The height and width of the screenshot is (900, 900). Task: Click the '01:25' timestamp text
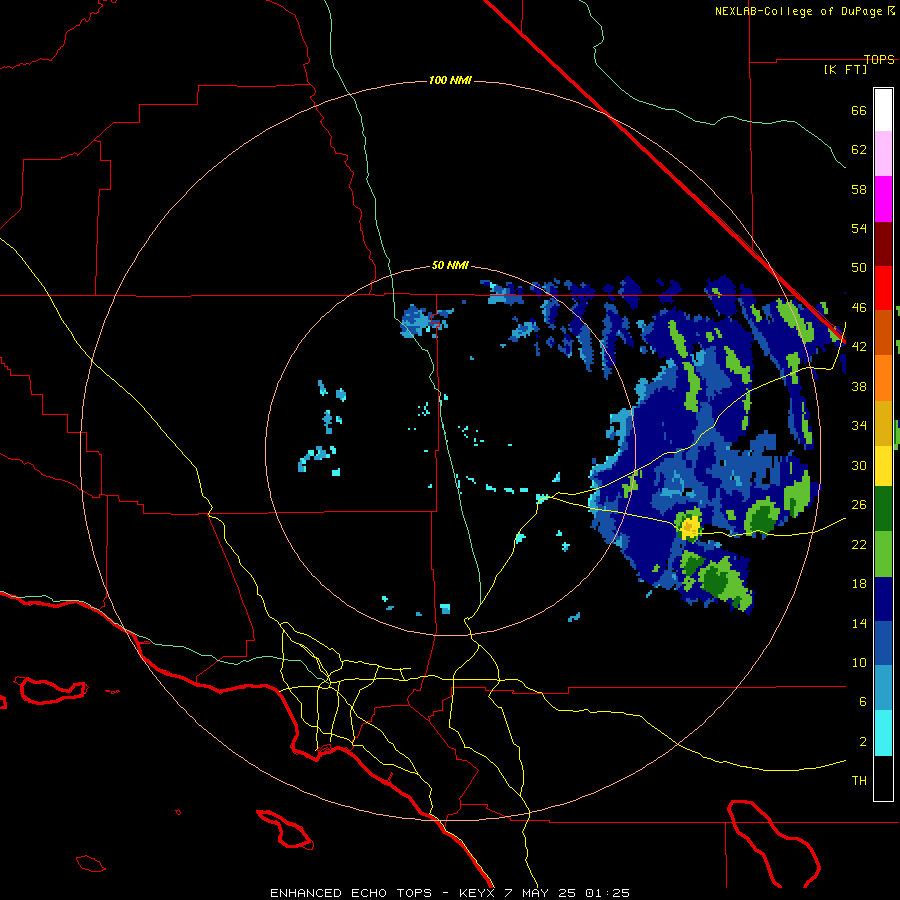[607, 893]
